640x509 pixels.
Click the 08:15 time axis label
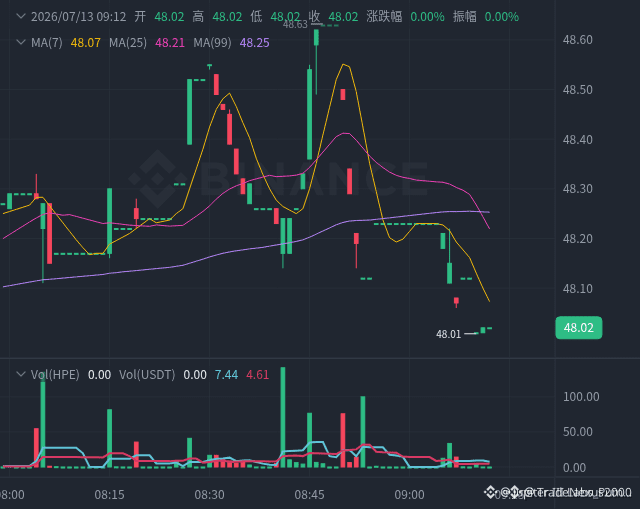109,495
